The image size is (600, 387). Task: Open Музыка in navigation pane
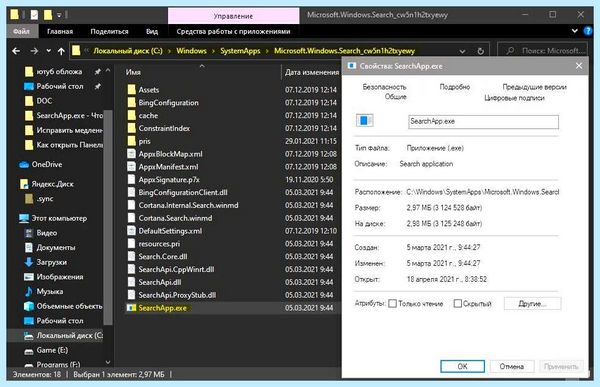click(50, 291)
